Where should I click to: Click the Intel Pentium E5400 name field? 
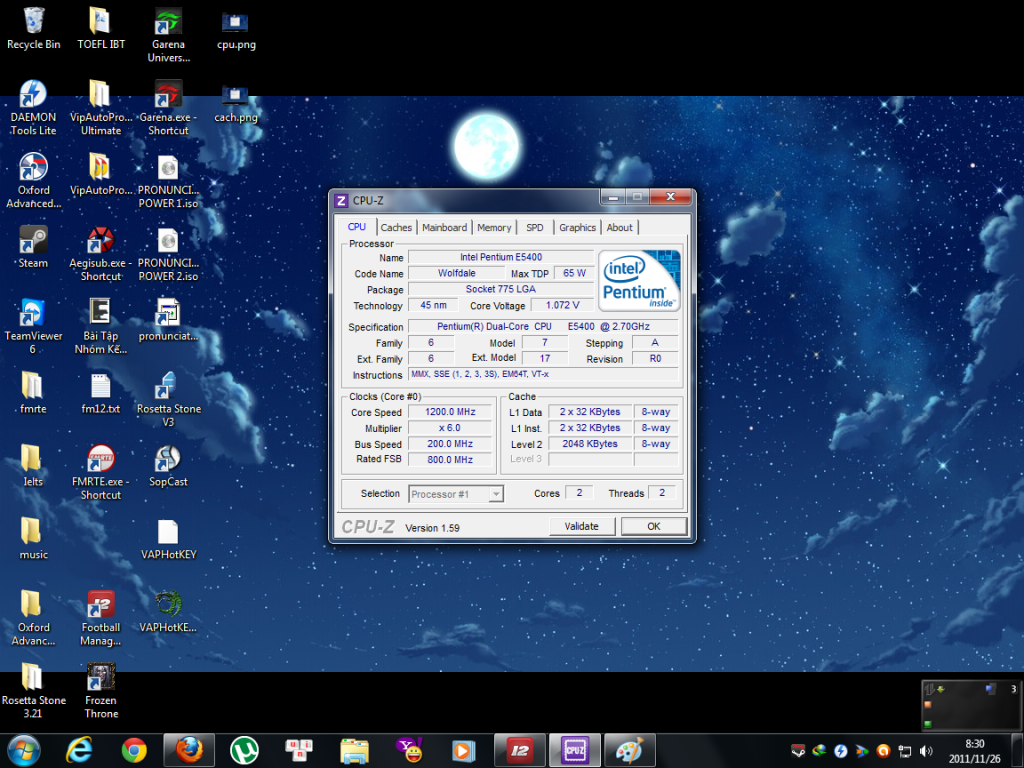point(501,257)
